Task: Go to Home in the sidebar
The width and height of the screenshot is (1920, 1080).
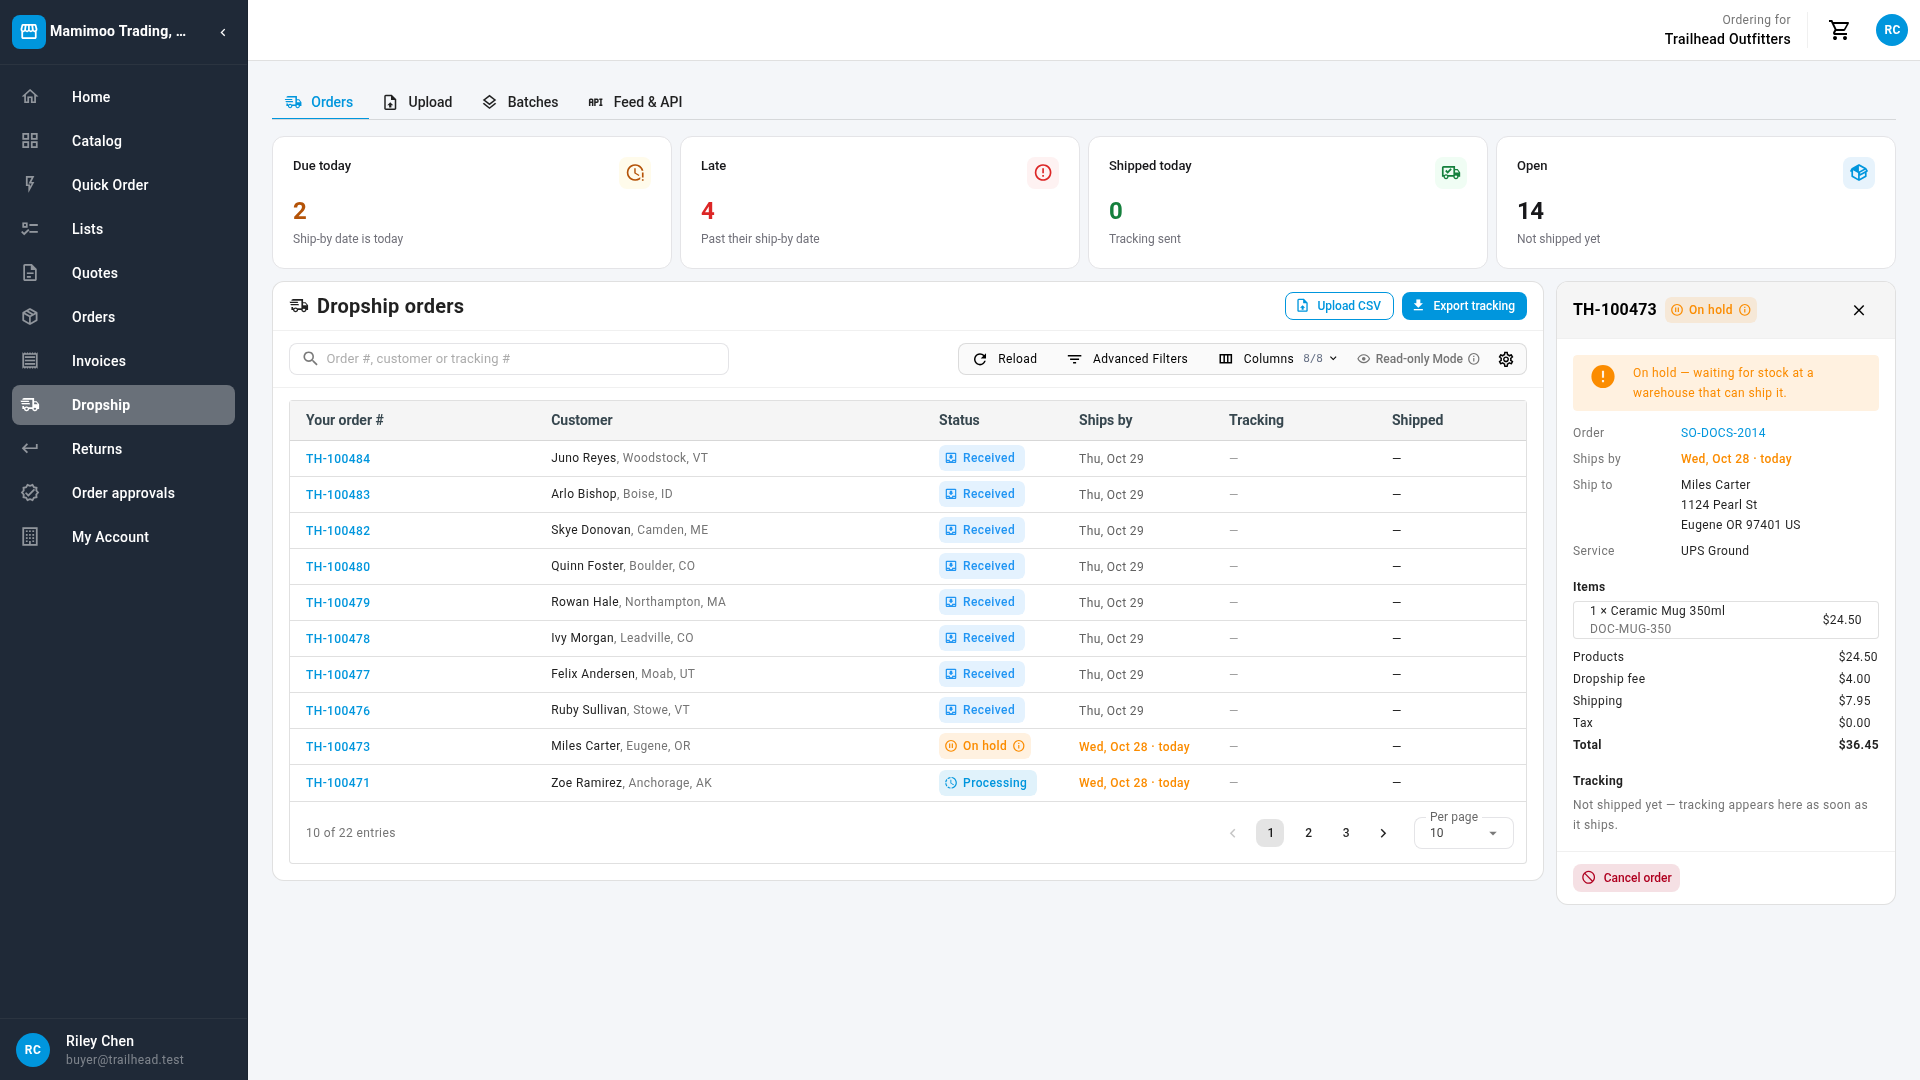Action: tap(124, 97)
